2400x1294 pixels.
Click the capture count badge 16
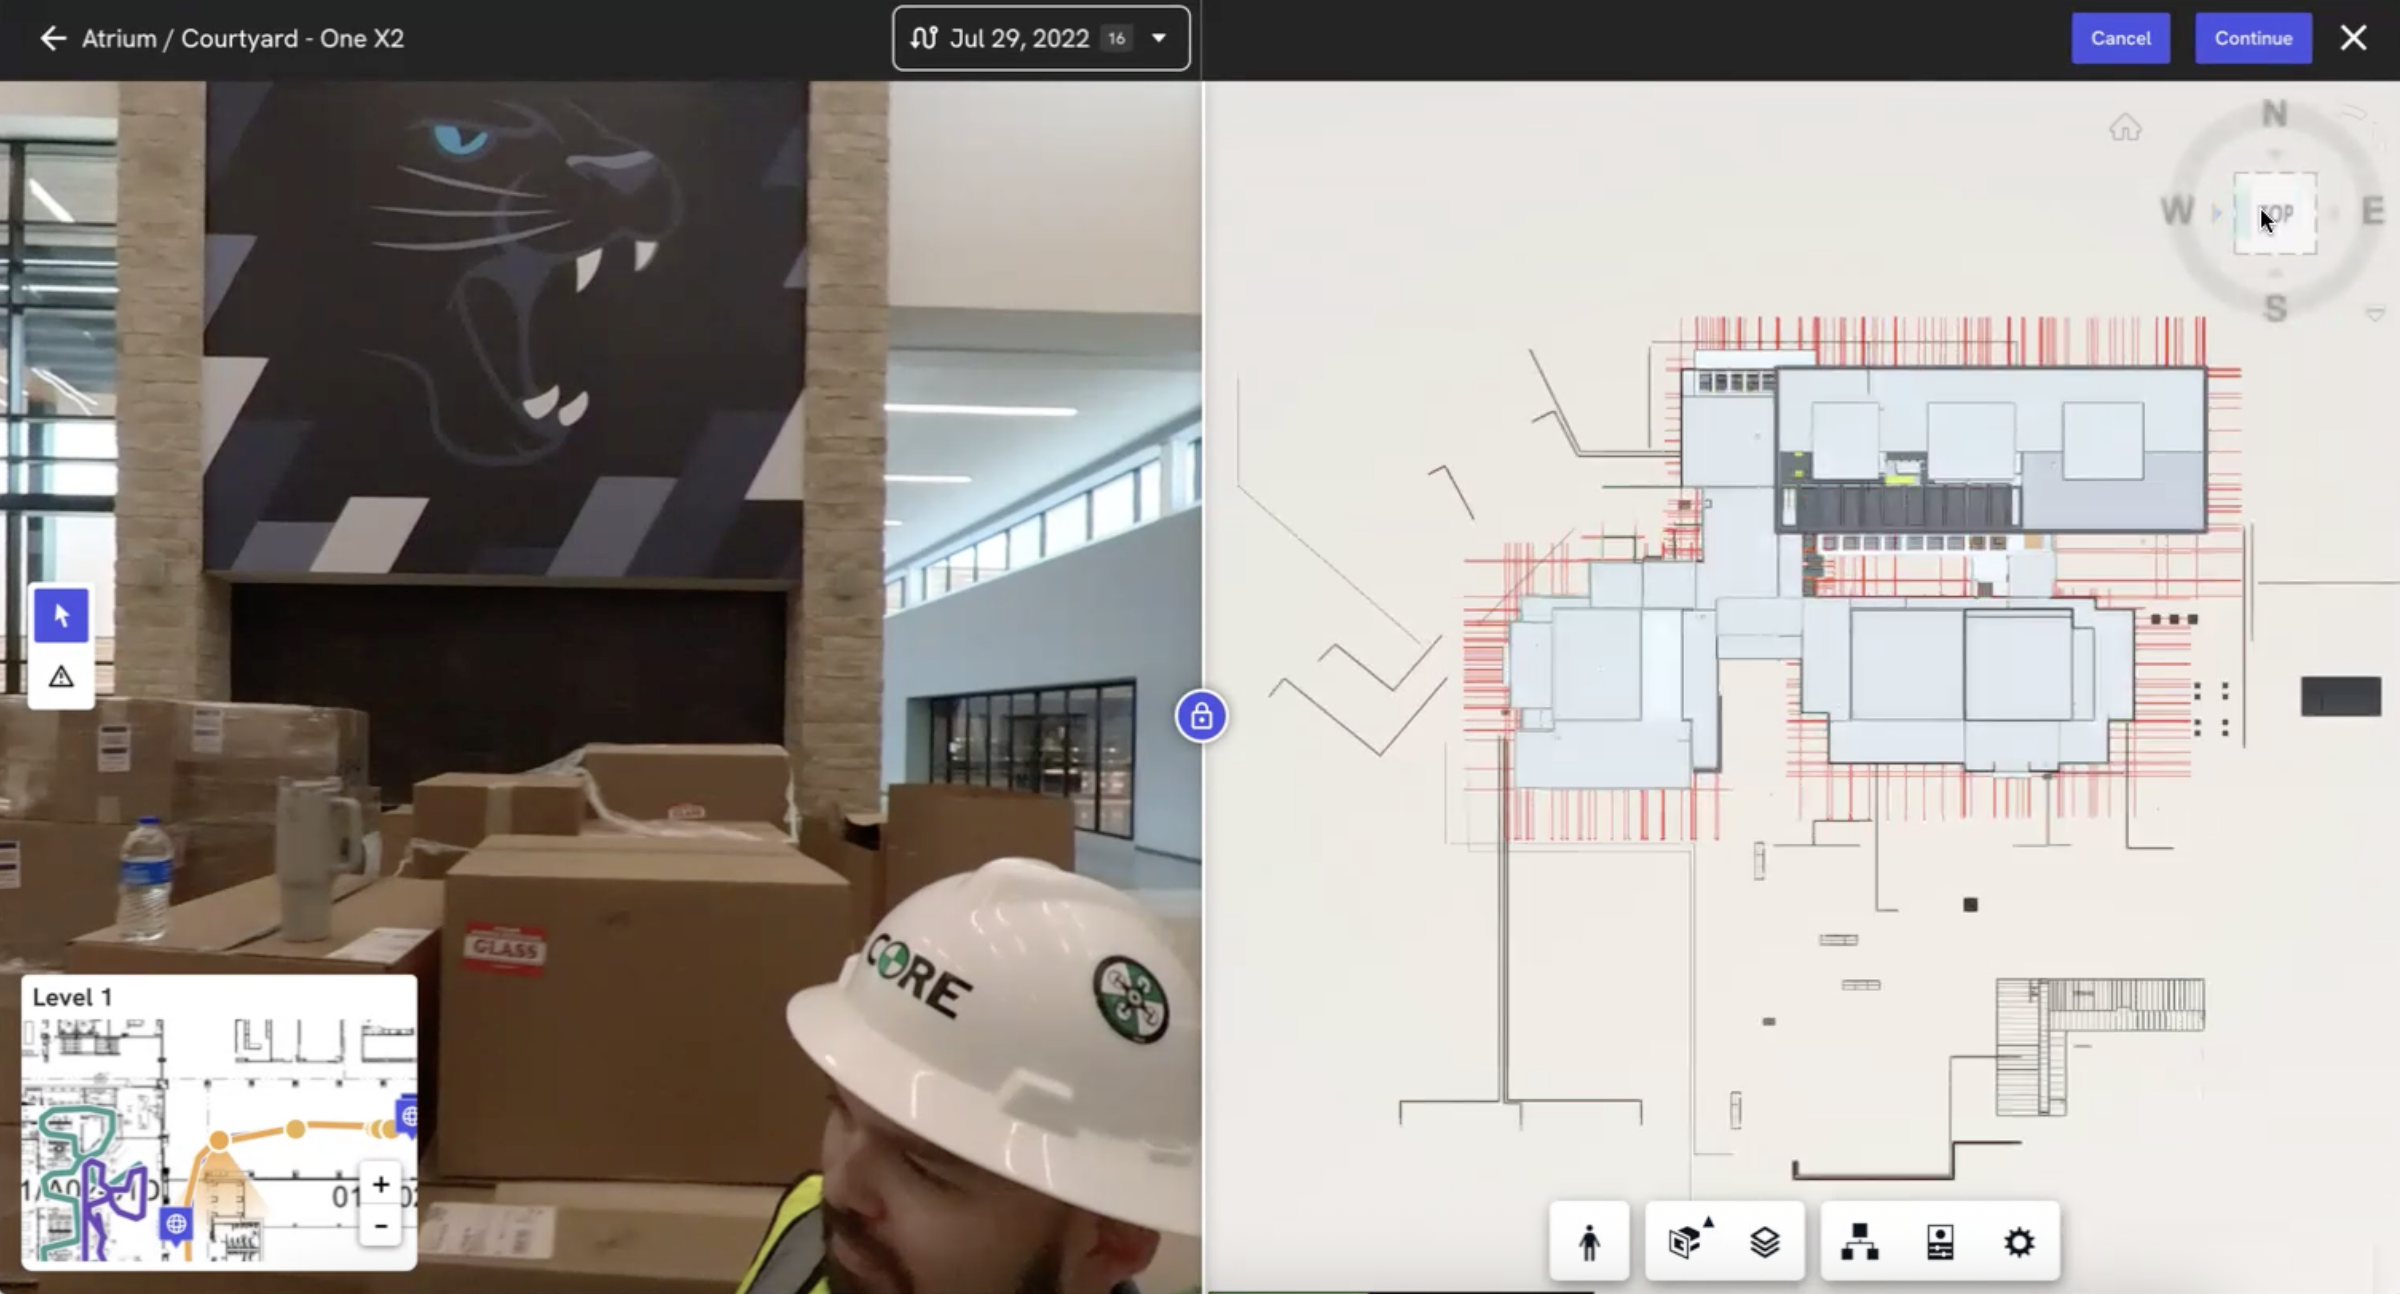(1116, 38)
